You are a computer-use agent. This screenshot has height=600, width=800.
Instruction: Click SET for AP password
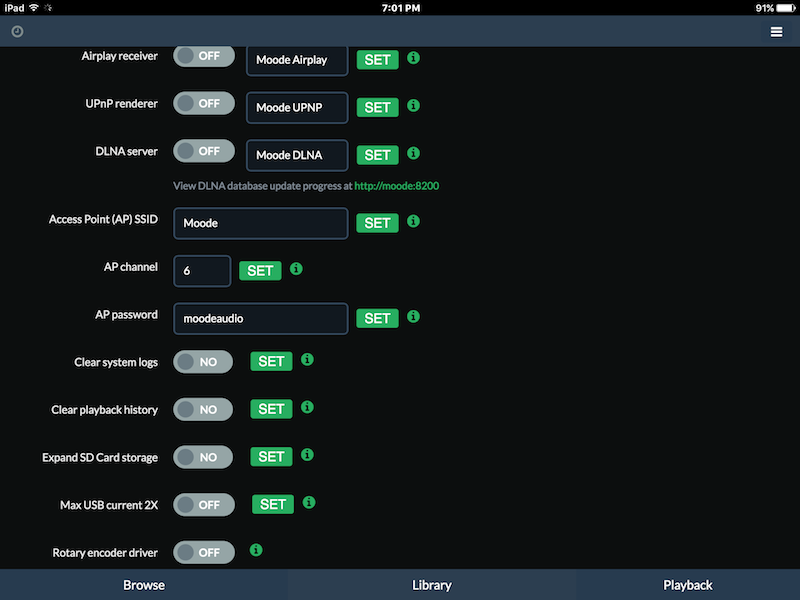click(x=378, y=318)
